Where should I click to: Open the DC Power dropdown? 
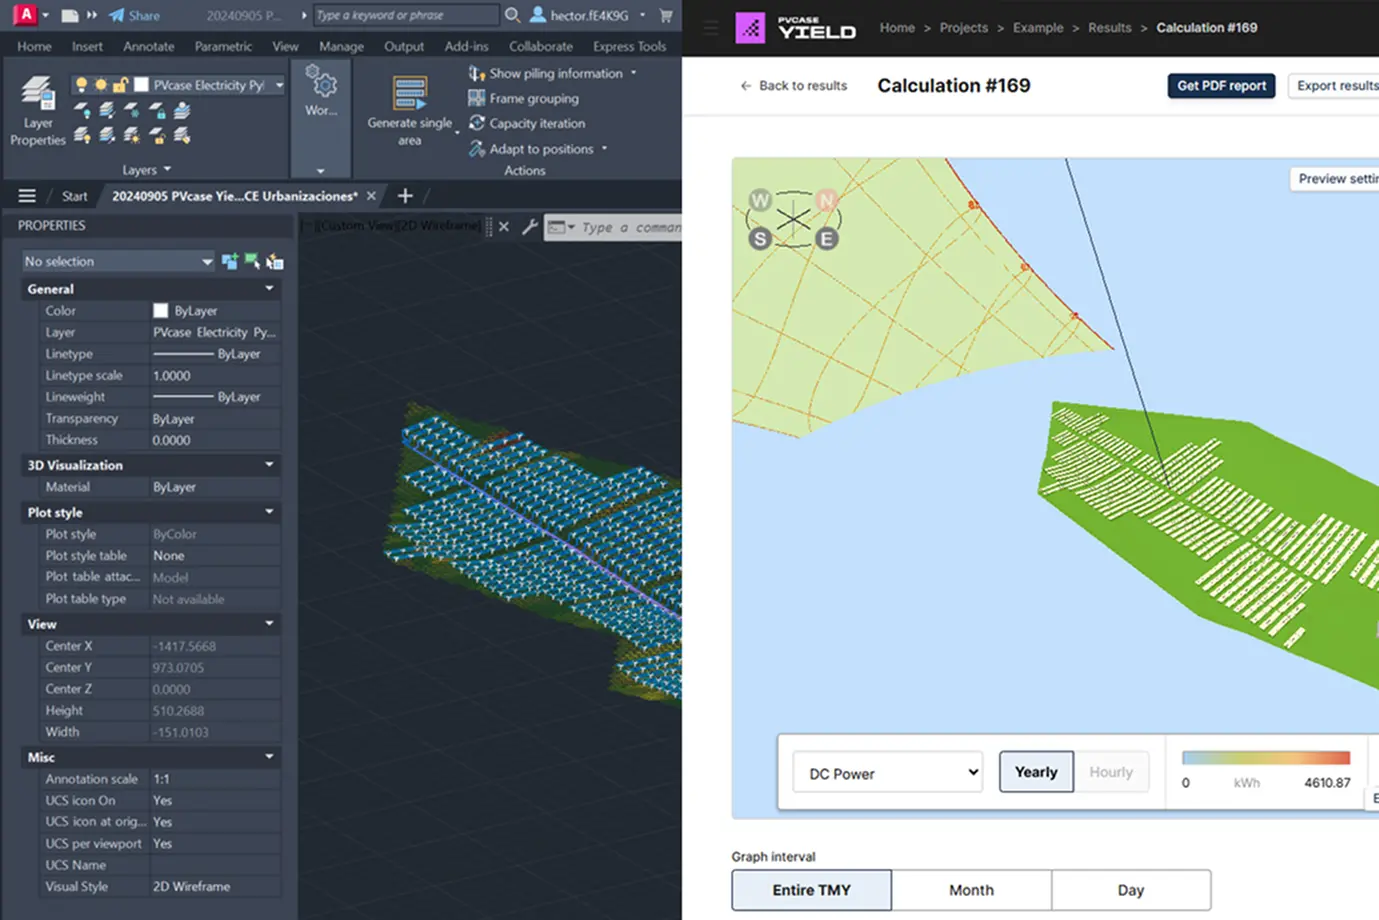pos(887,771)
